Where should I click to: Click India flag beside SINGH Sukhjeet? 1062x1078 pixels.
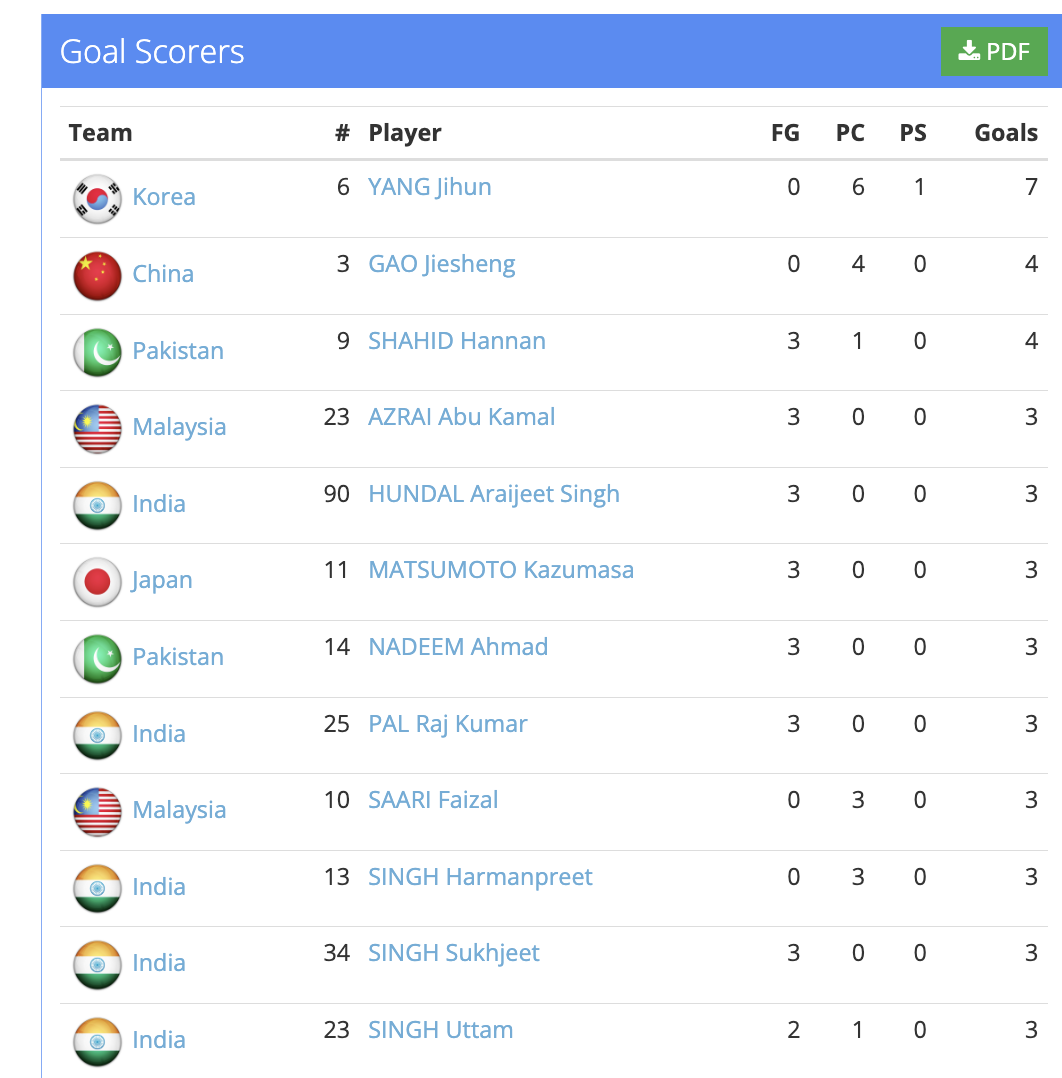pos(97,964)
